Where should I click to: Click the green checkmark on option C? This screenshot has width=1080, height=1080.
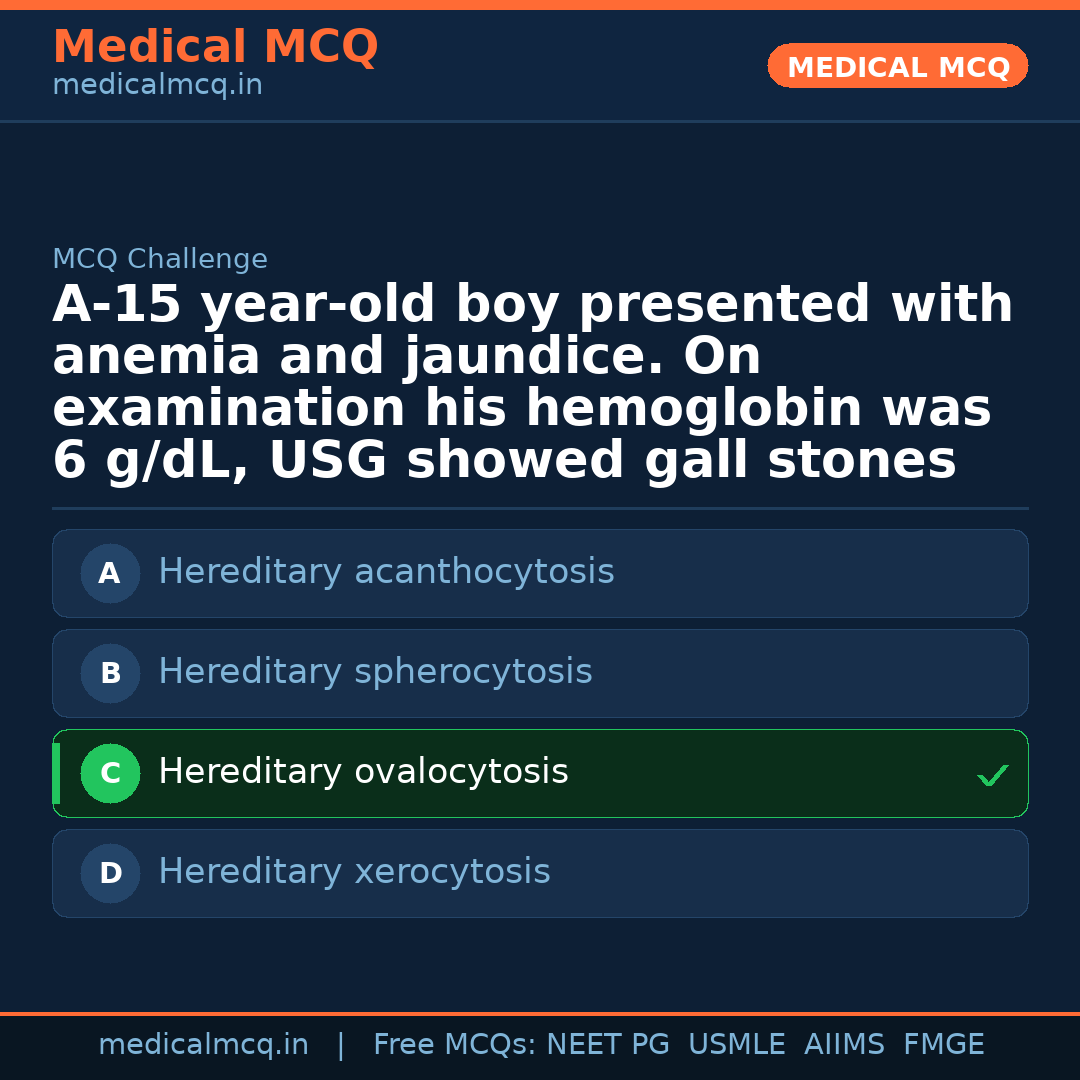coord(992,775)
